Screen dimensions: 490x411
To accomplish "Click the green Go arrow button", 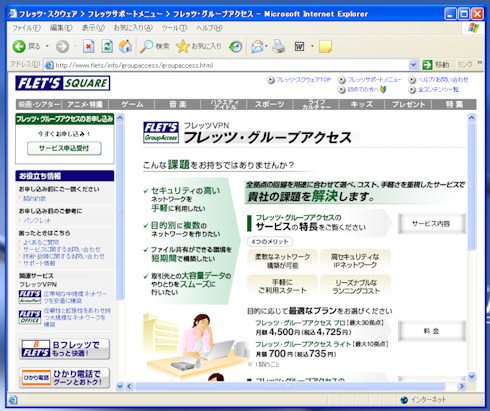I will click(427, 65).
